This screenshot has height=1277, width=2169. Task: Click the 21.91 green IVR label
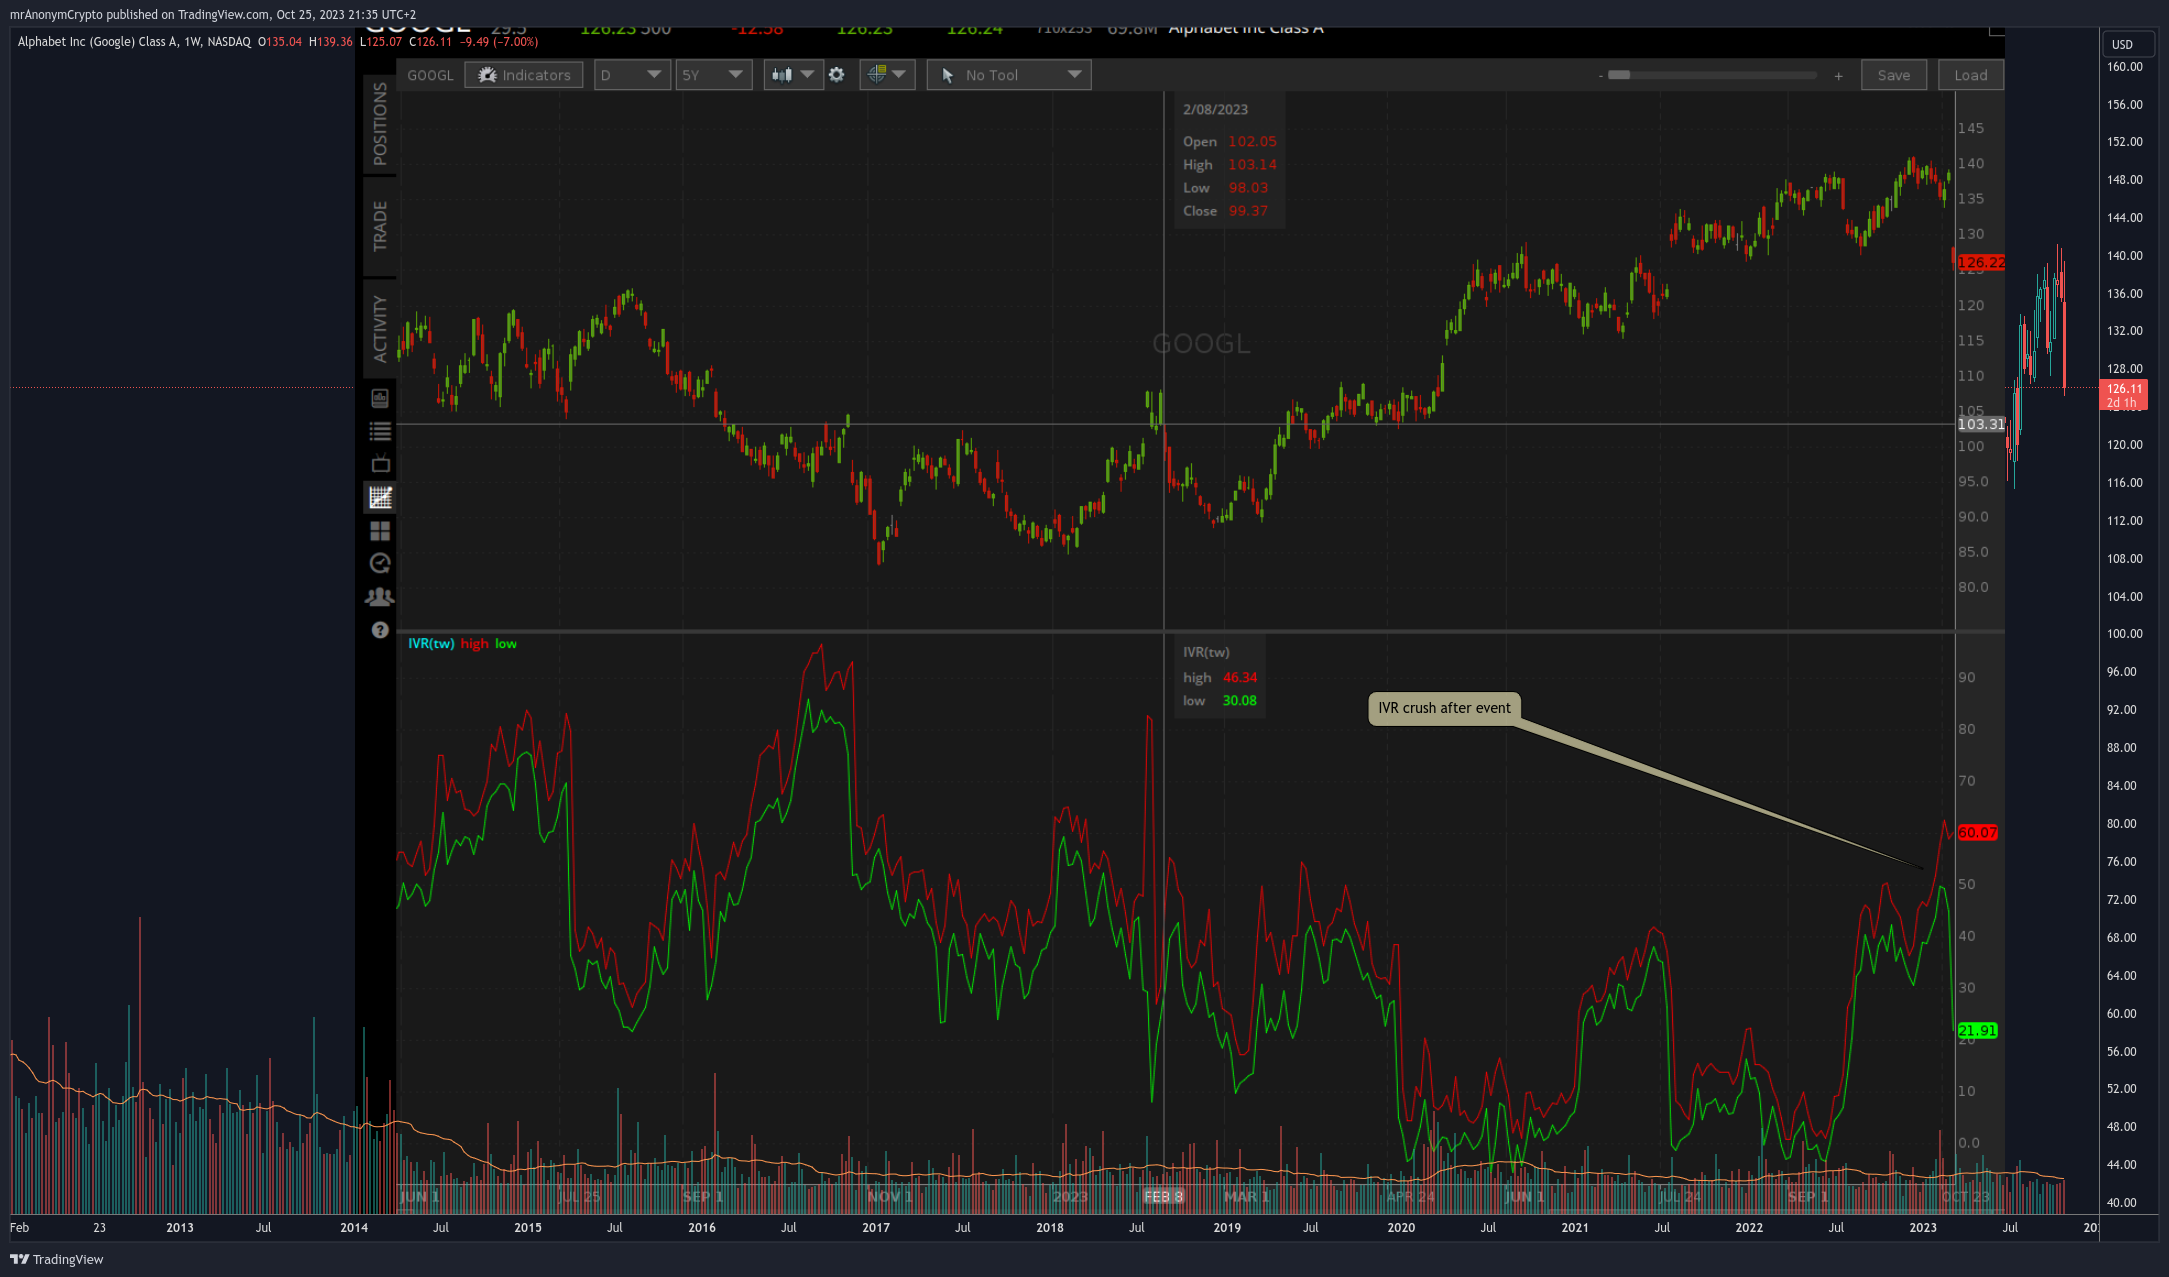coord(1977,1030)
